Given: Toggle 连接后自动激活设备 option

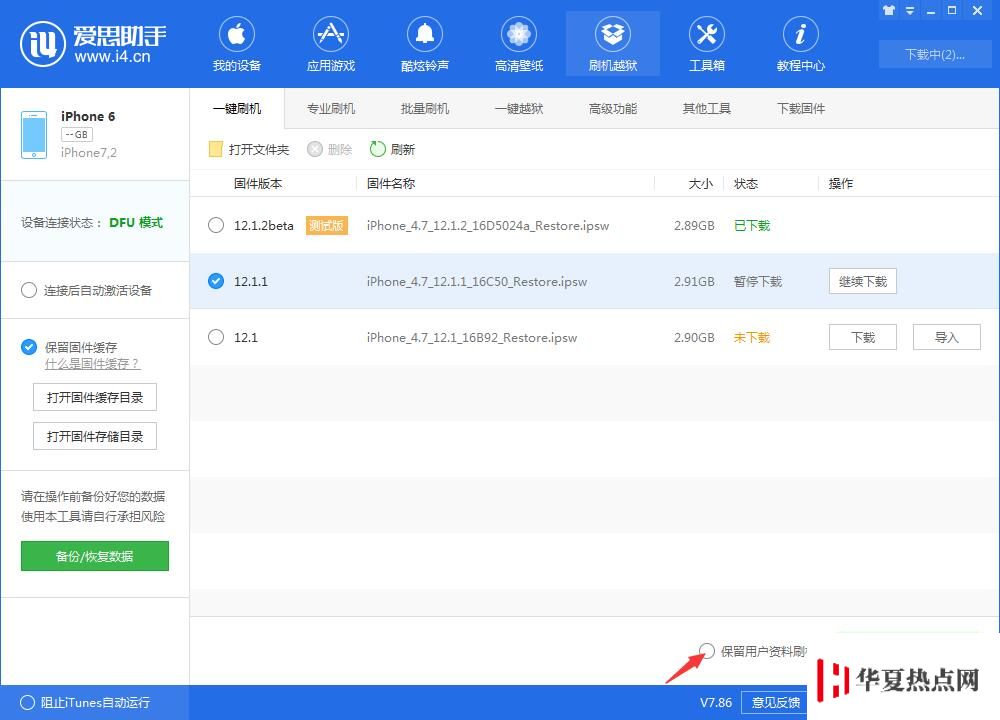Looking at the screenshot, I should pos(29,290).
